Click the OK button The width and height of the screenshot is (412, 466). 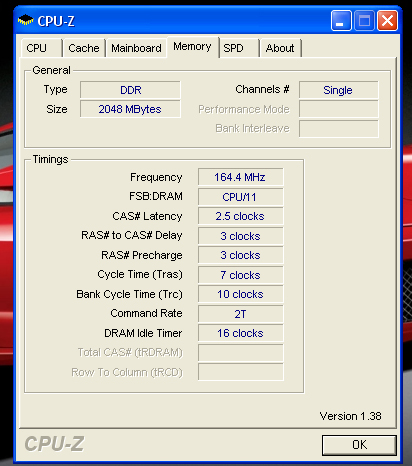[359, 445]
